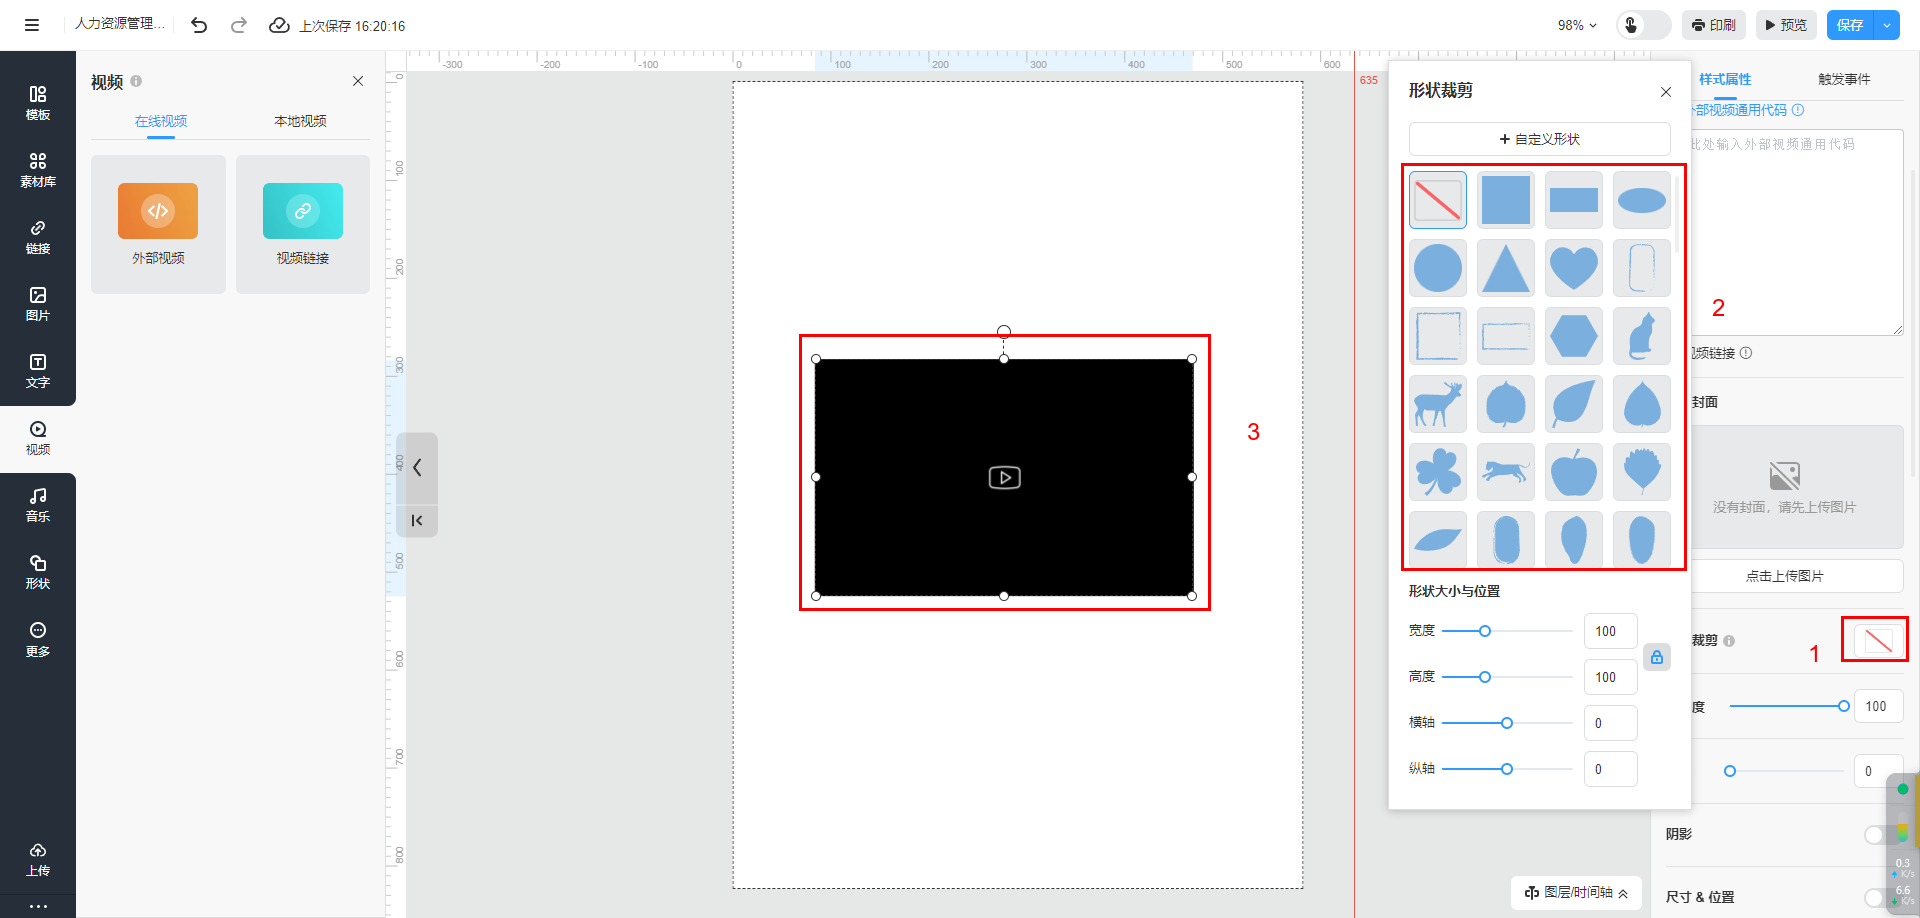
Task: Toggle the width-height aspect lock
Action: [x=1657, y=657]
